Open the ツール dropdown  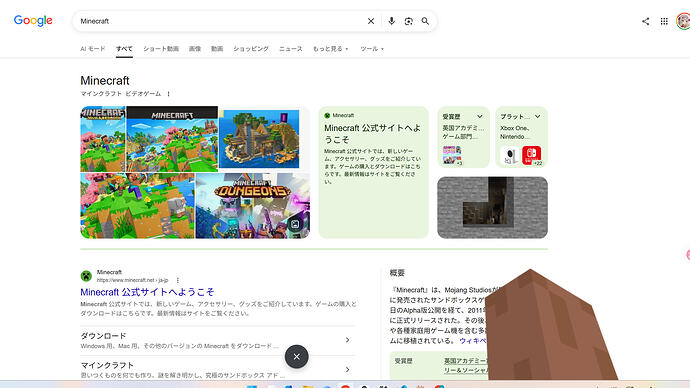point(372,49)
